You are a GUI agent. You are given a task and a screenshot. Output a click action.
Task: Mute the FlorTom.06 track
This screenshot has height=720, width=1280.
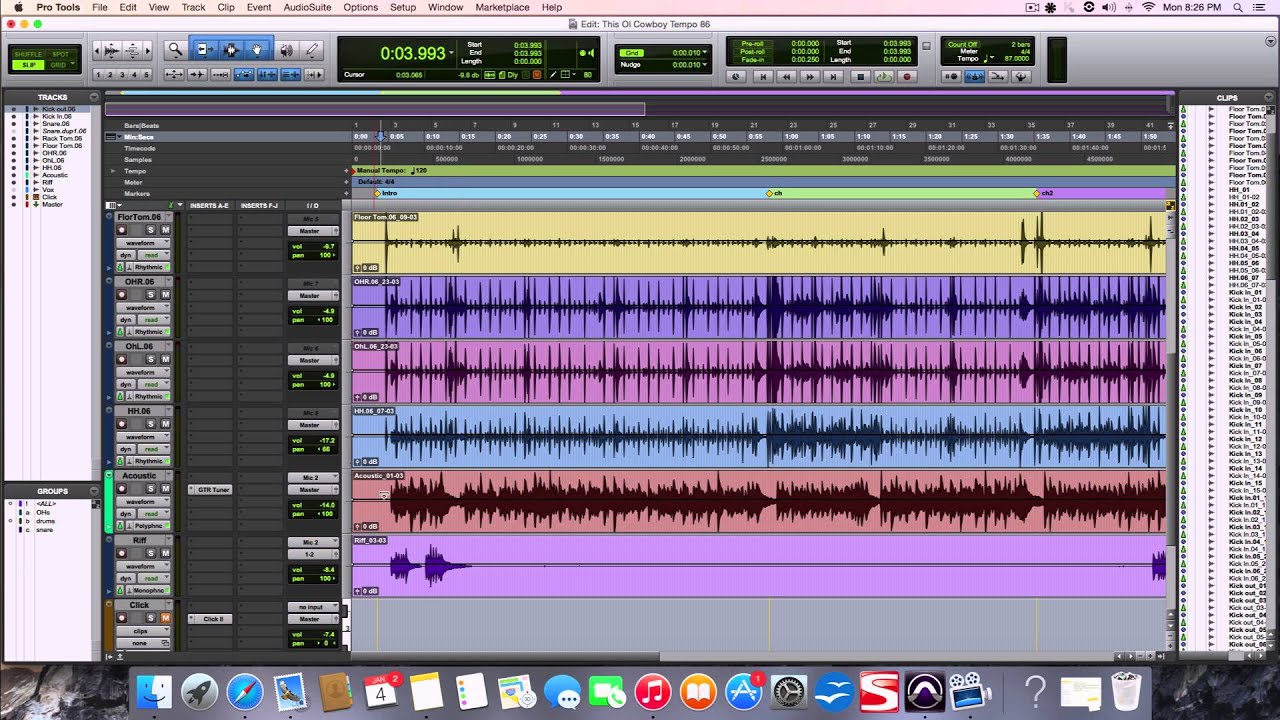(165, 230)
